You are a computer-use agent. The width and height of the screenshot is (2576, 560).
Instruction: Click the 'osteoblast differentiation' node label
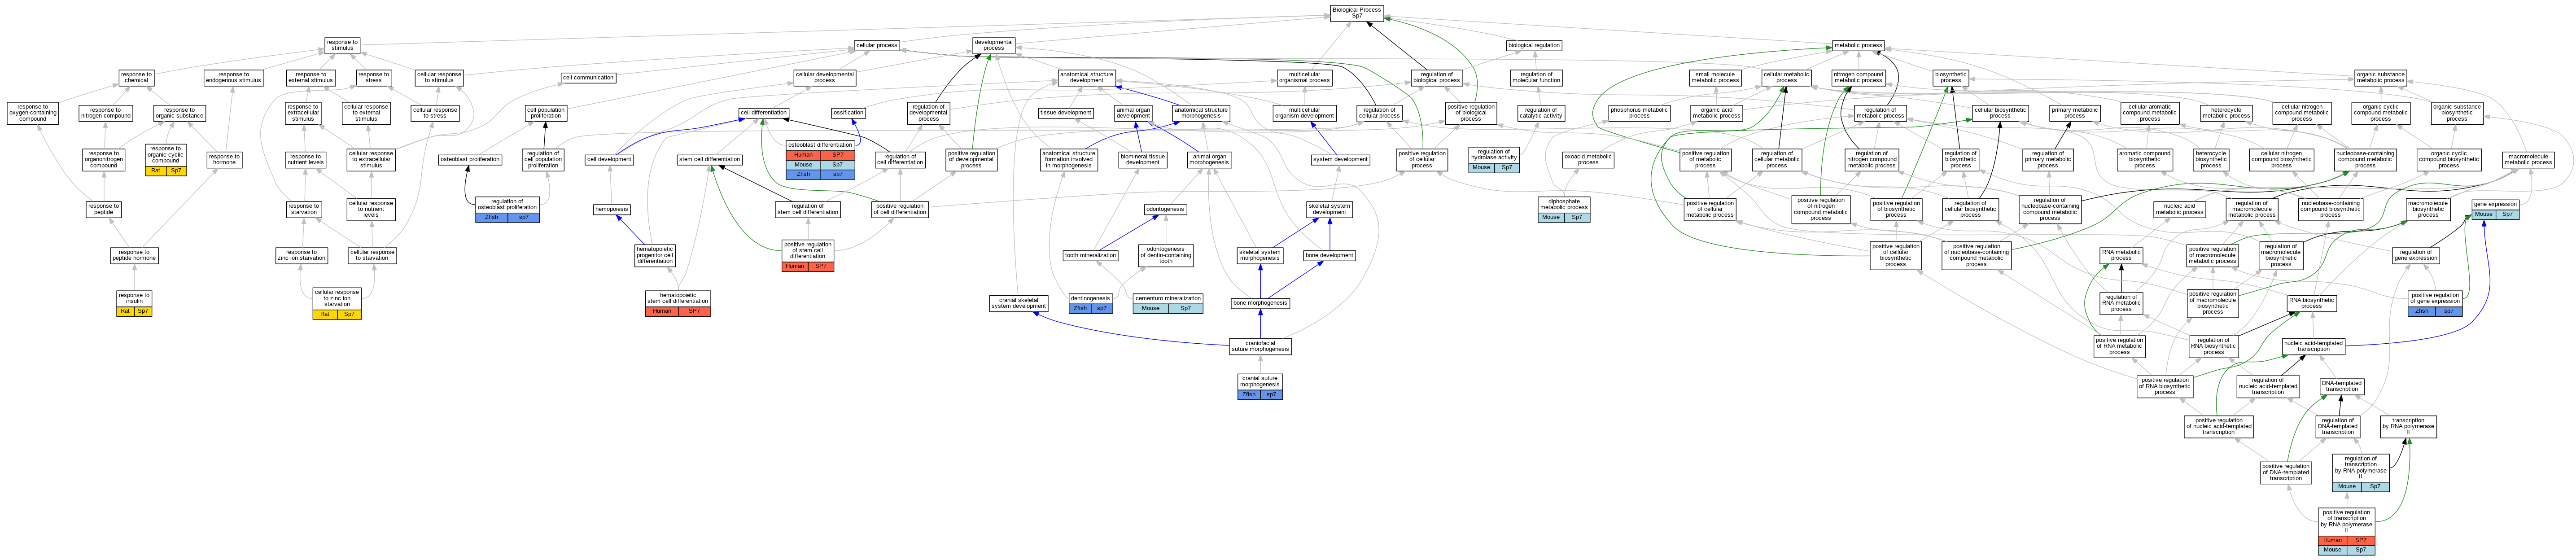click(820, 145)
